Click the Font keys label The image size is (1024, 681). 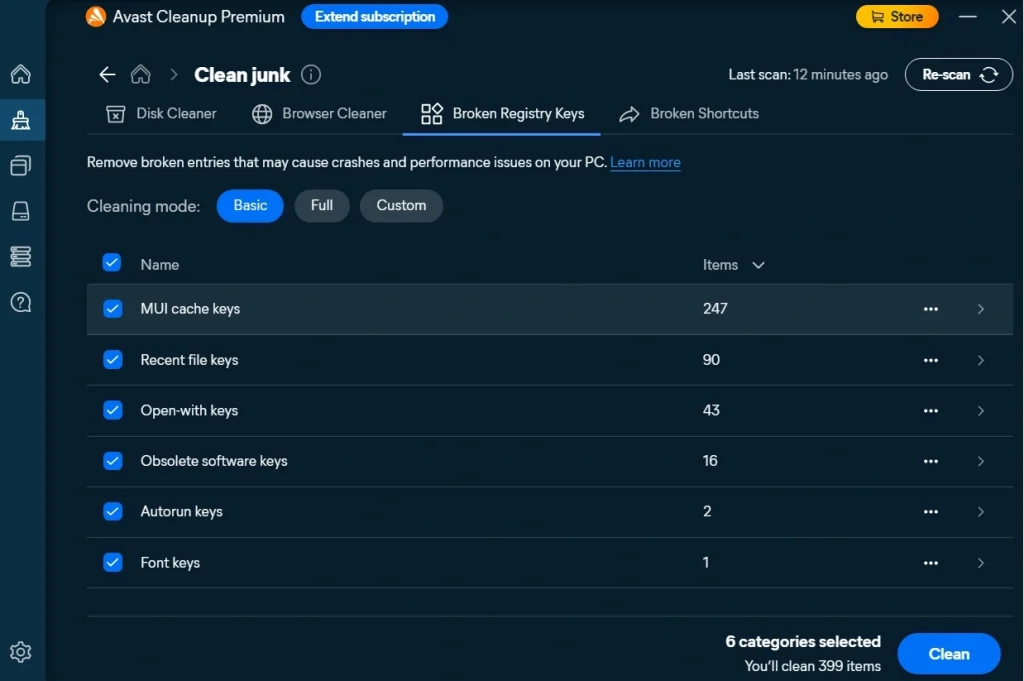coord(170,563)
